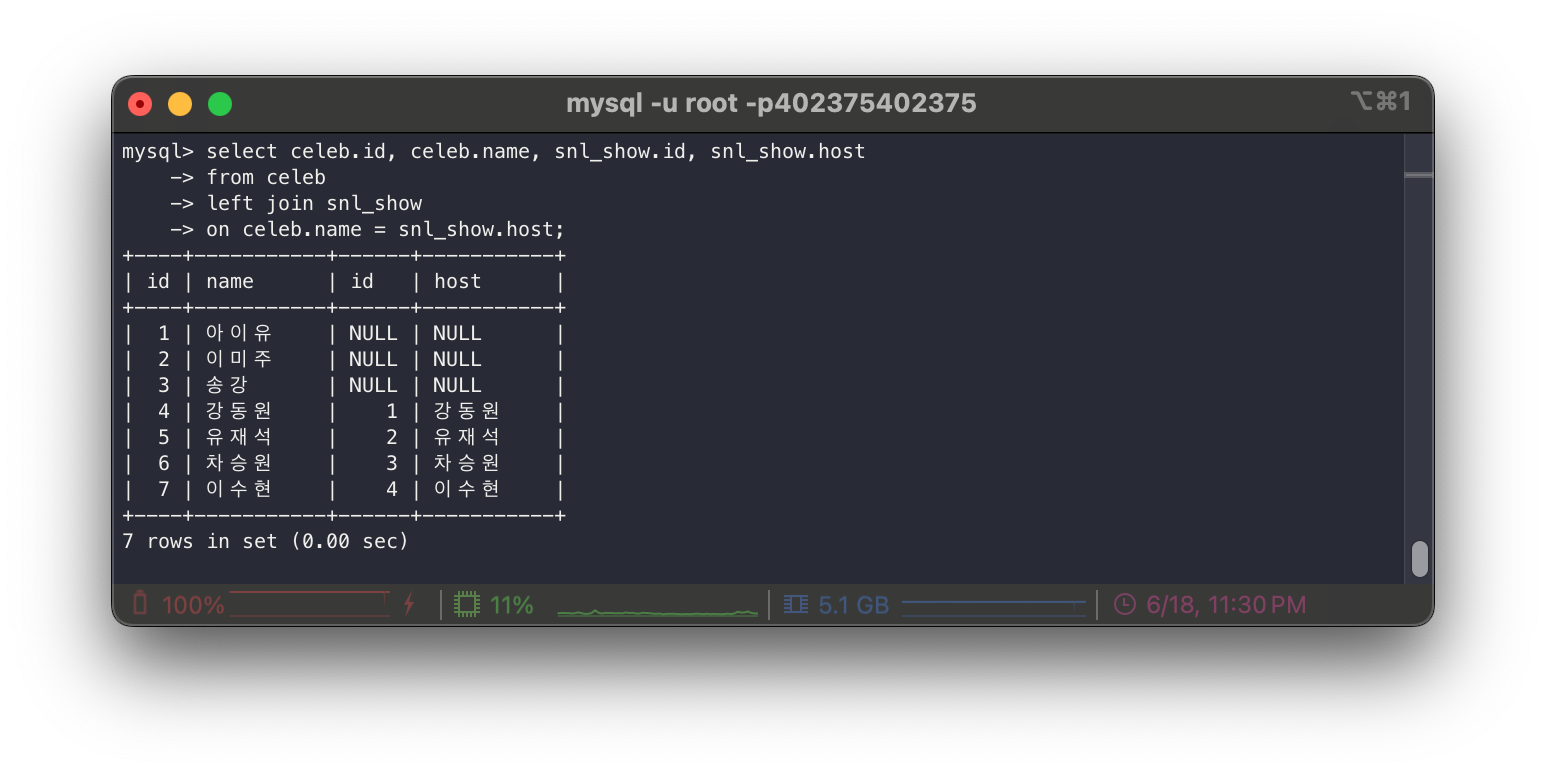
Task: Click the scrollbar mark near the top
Action: tap(1419, 175)
